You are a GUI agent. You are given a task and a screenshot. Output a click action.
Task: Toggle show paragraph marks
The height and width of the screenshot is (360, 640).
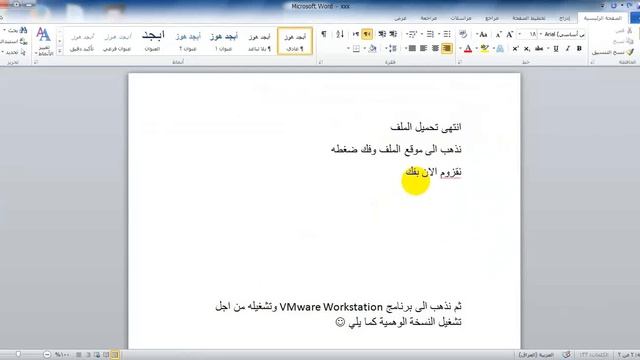pos(324,34)
